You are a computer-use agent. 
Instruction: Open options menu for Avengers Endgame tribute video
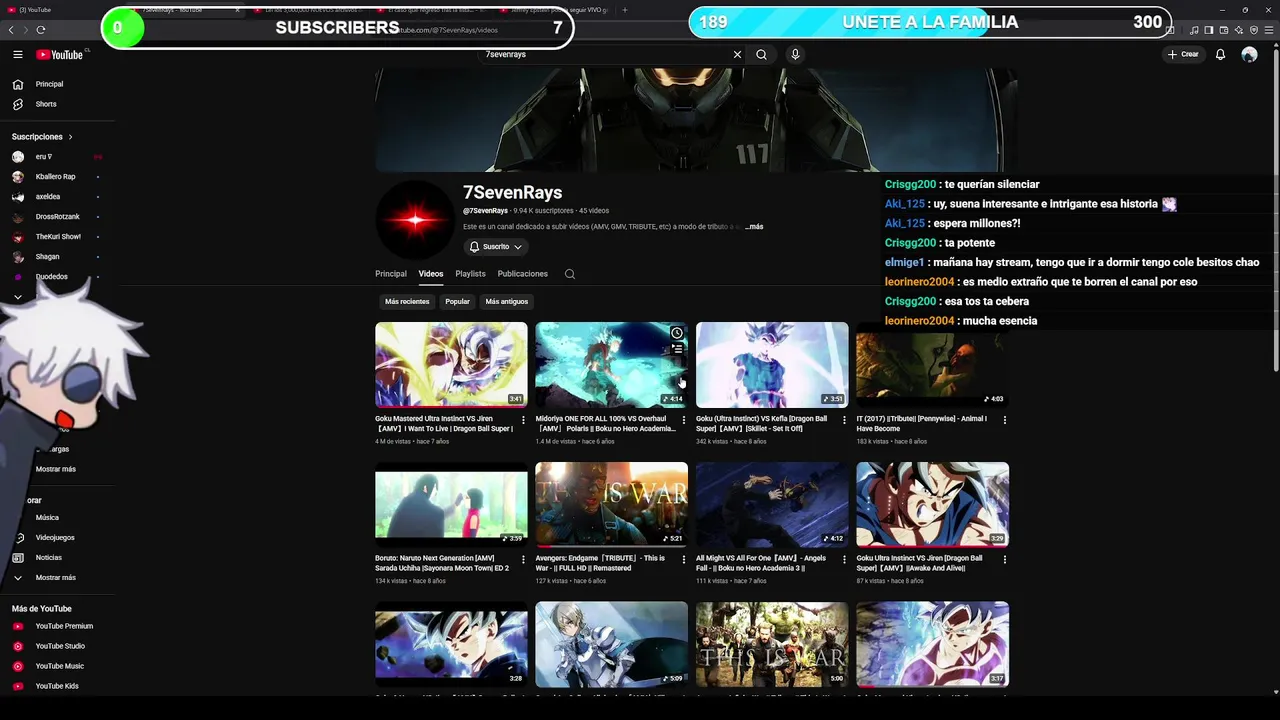(684, 560)
